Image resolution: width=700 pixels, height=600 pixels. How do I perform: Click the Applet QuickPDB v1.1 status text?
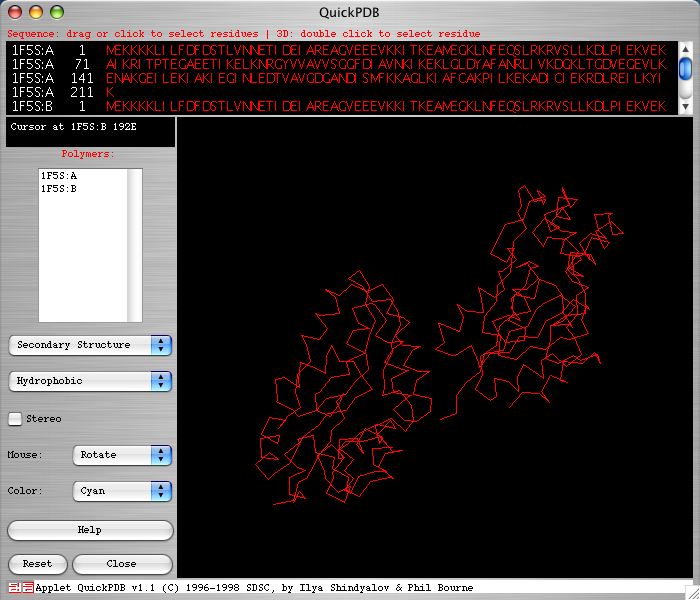click(x=254, y=588)
